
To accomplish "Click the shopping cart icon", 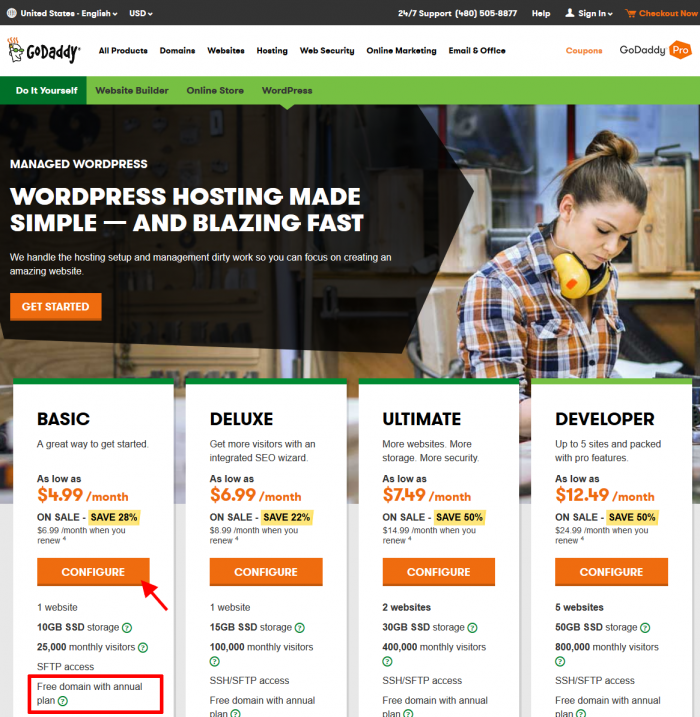I will click(x=631, y=13).
